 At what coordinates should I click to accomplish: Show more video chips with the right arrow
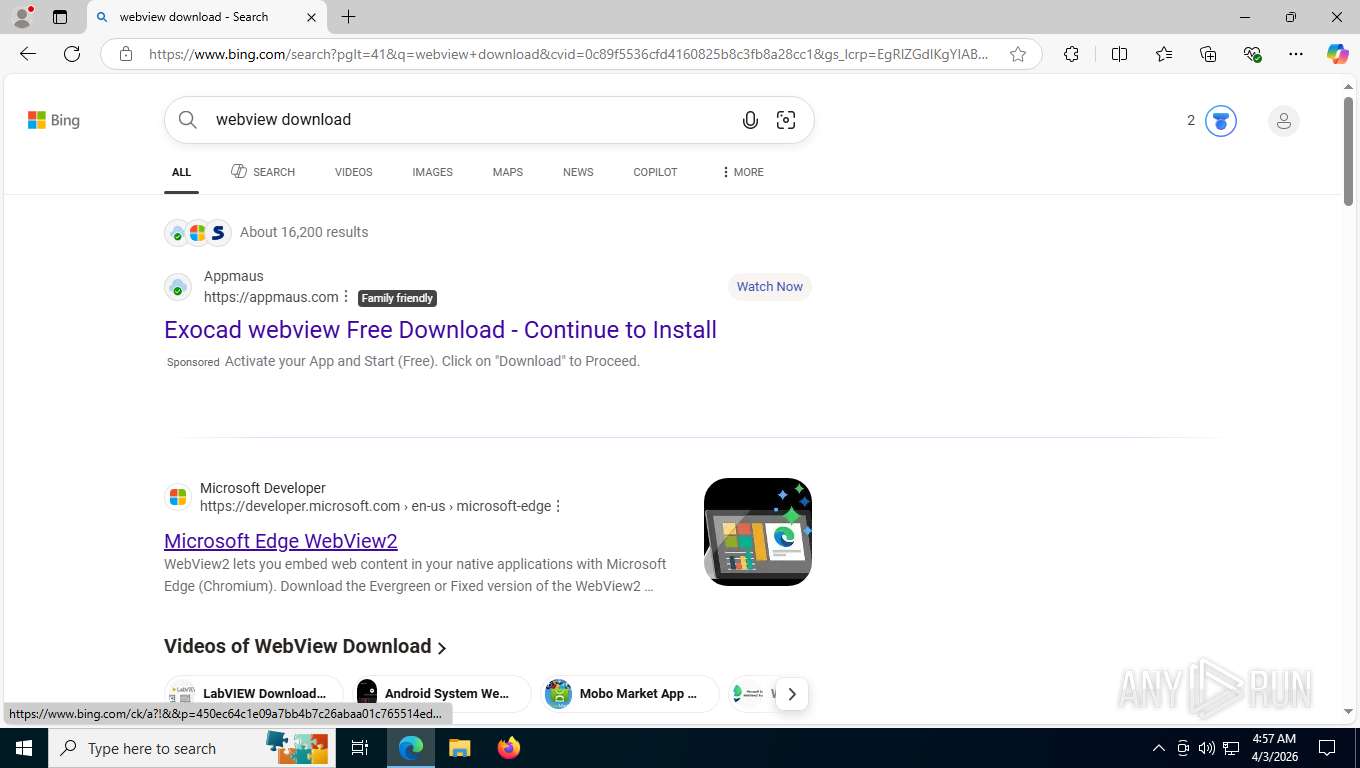coord(791,694)
